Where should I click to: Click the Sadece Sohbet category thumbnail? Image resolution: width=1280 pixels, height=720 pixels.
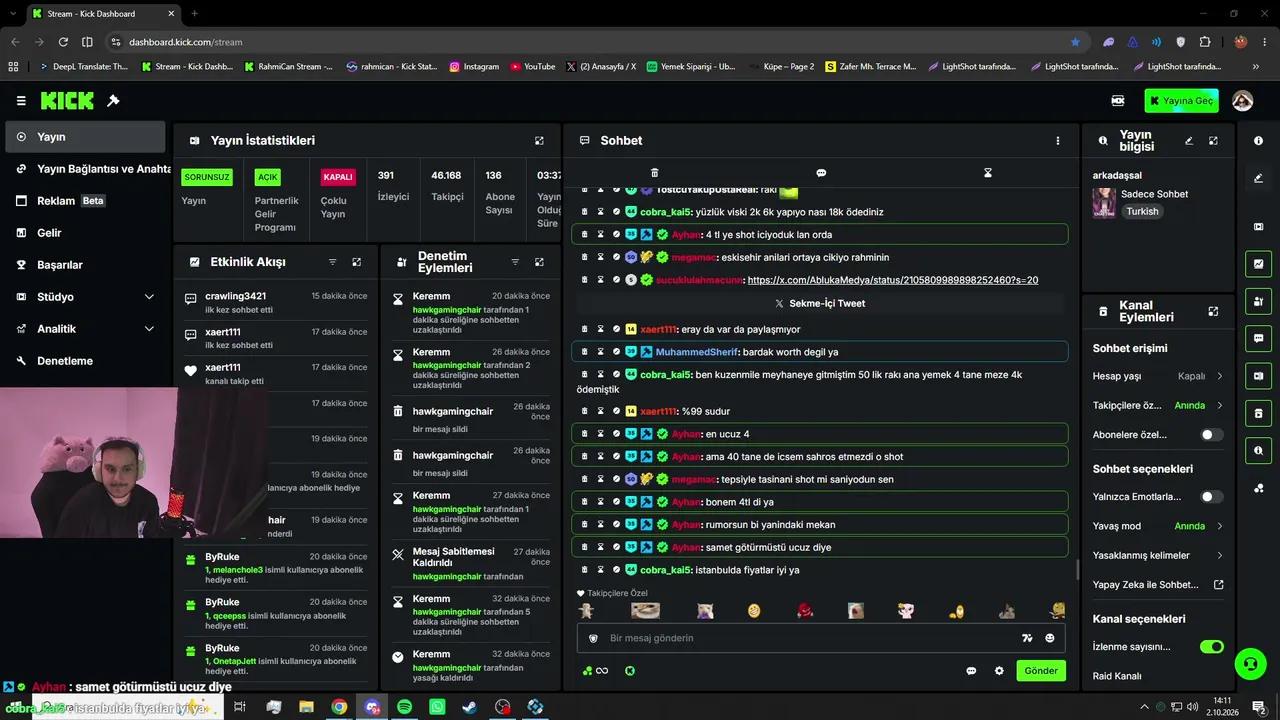[x=1104, y=202]
